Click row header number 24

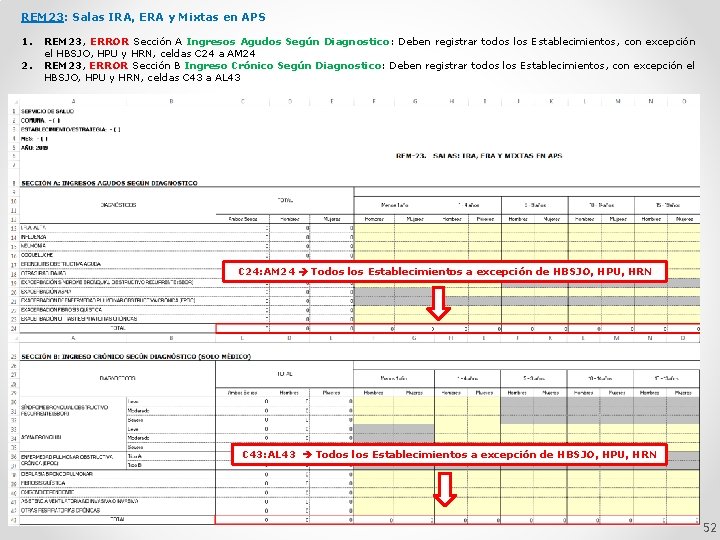coord(14,328)
